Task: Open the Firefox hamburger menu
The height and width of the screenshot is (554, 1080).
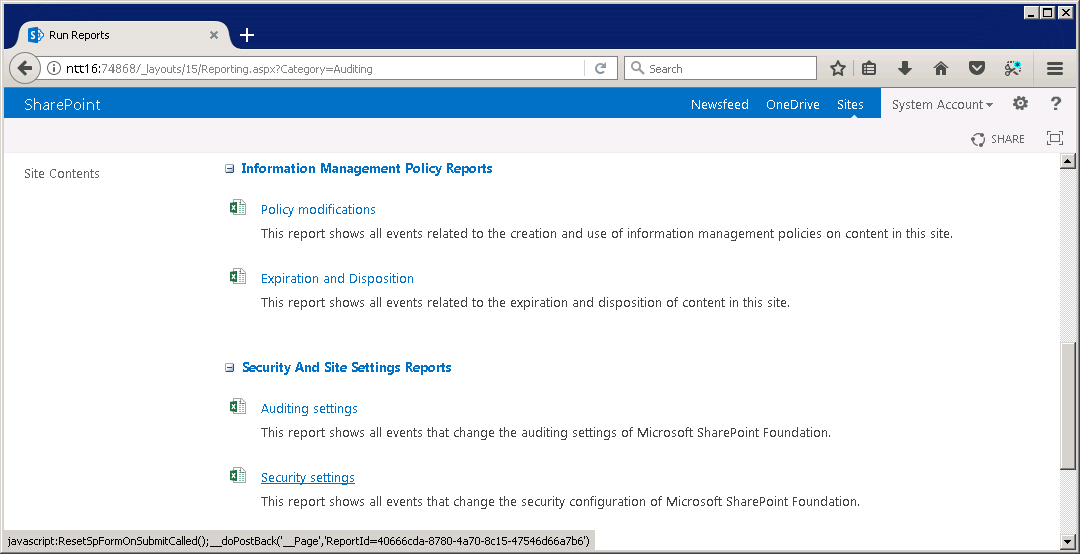Action: (x=1055, y=68)
